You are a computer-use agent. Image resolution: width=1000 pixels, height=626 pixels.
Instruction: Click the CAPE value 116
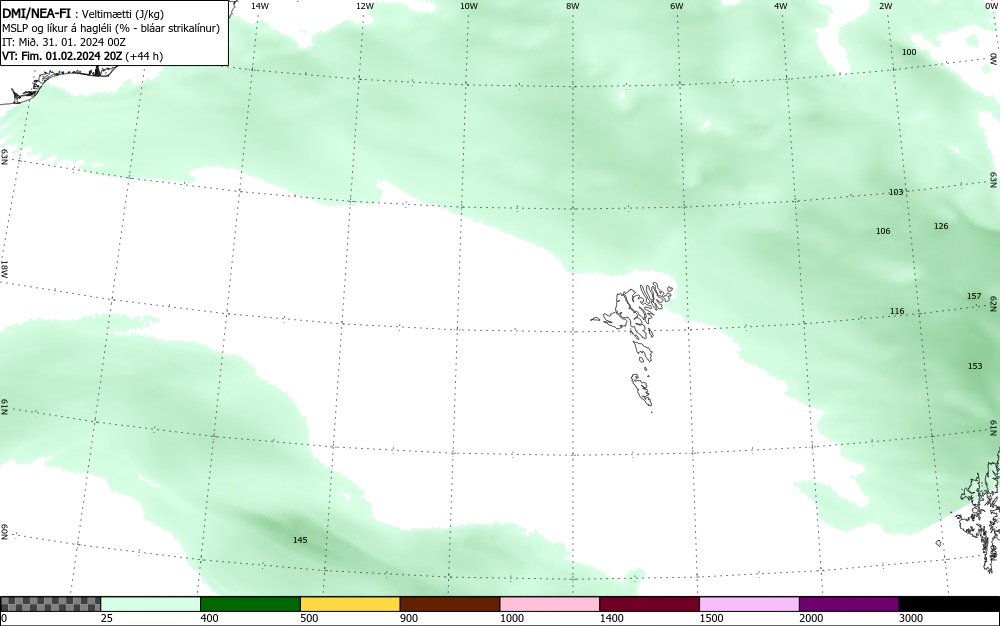(x=897, y=311)
